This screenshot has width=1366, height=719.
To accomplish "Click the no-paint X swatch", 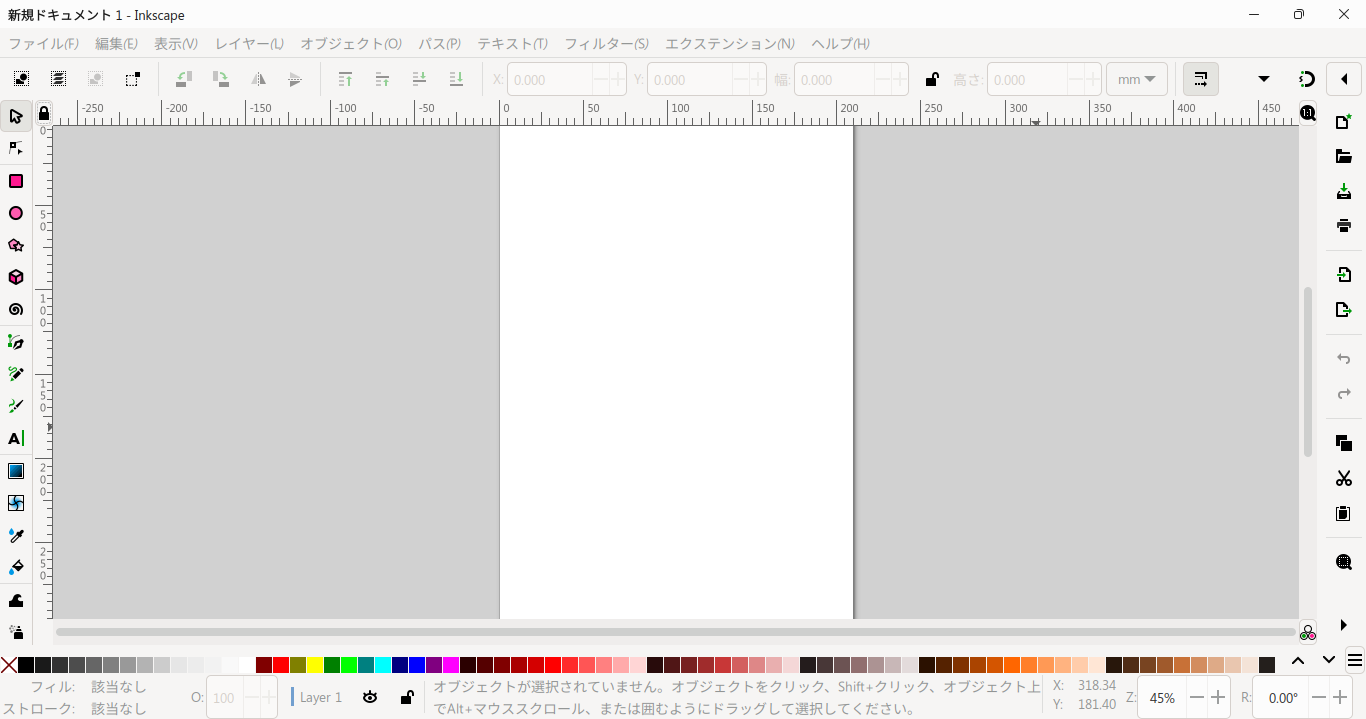I will coord(9,665).
